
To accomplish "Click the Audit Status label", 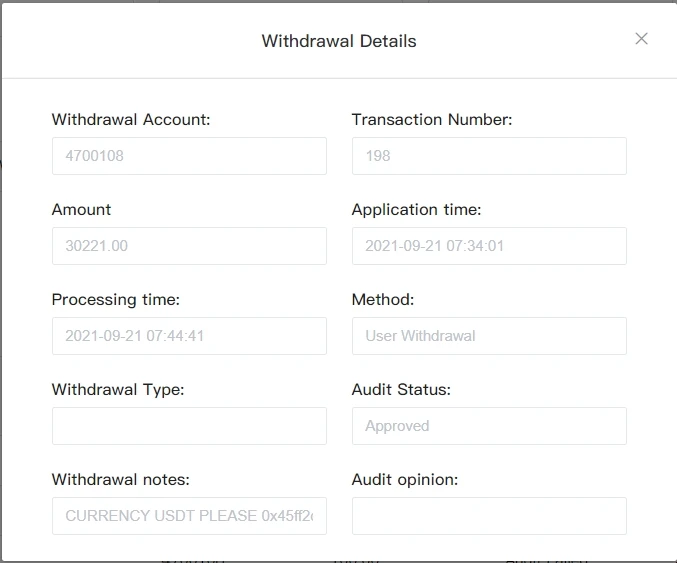I will coord(401,390).
